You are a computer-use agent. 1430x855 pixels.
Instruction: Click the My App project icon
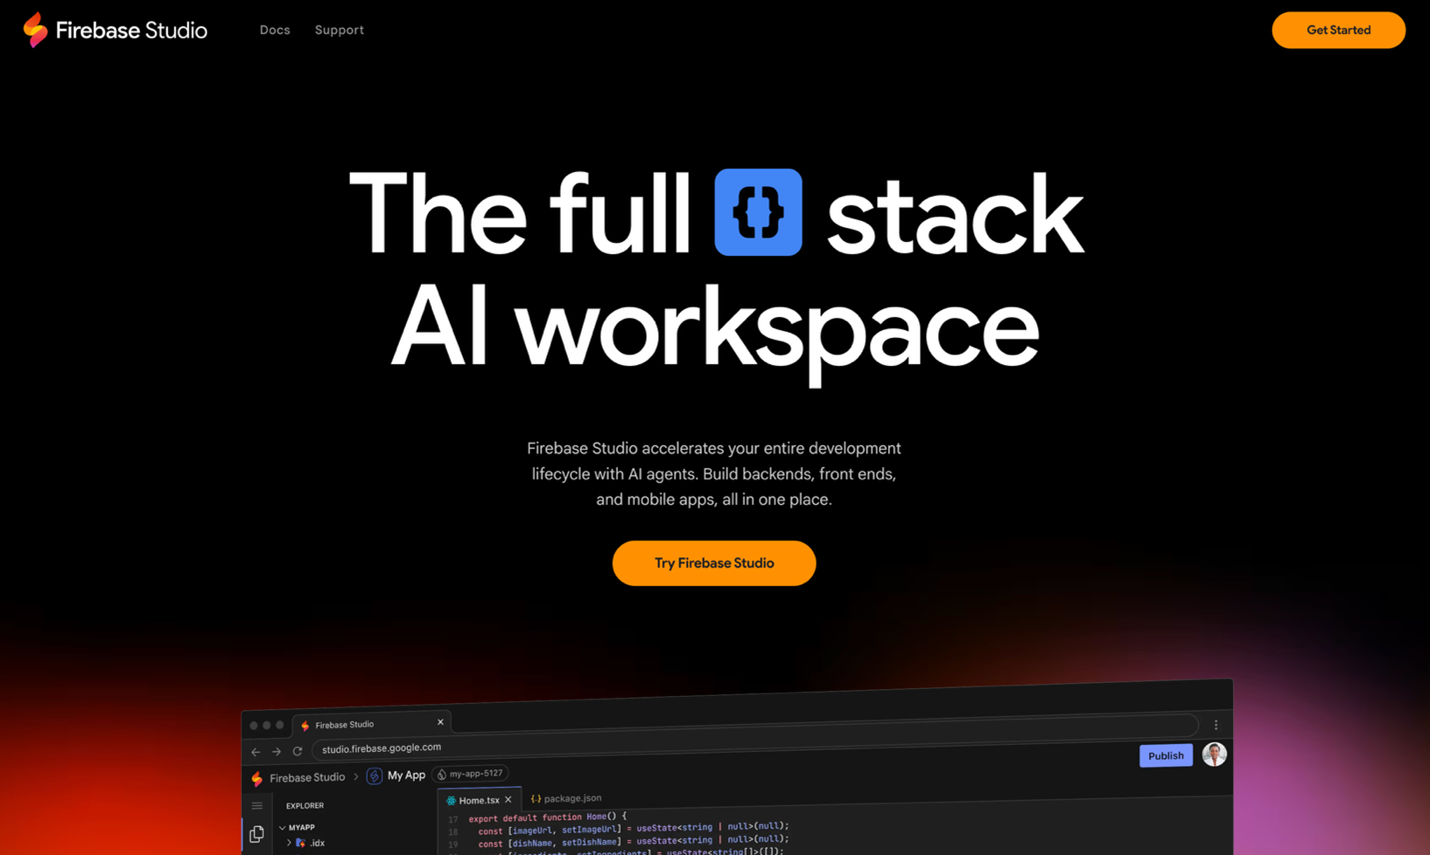[x=374, y=776]
